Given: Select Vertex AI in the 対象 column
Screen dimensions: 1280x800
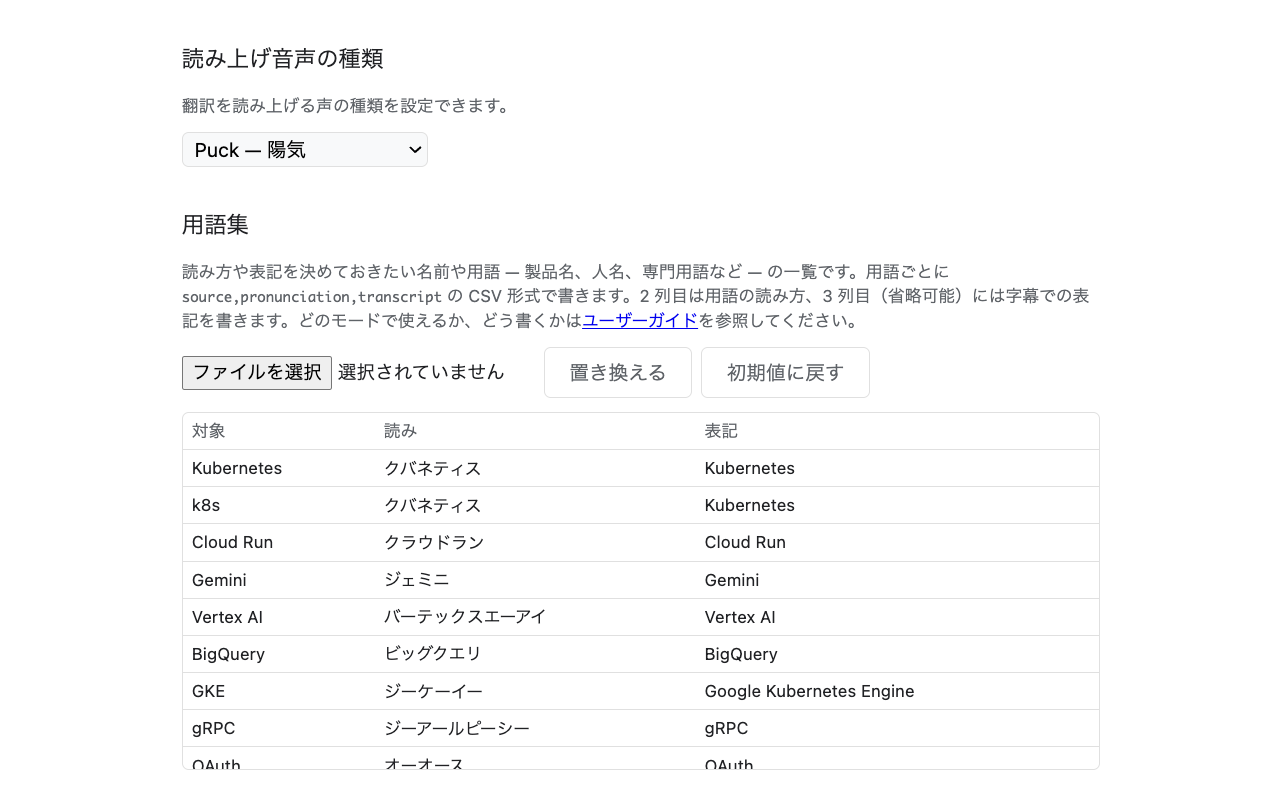Looking at the screenshot, I should [x=227, y=617].
